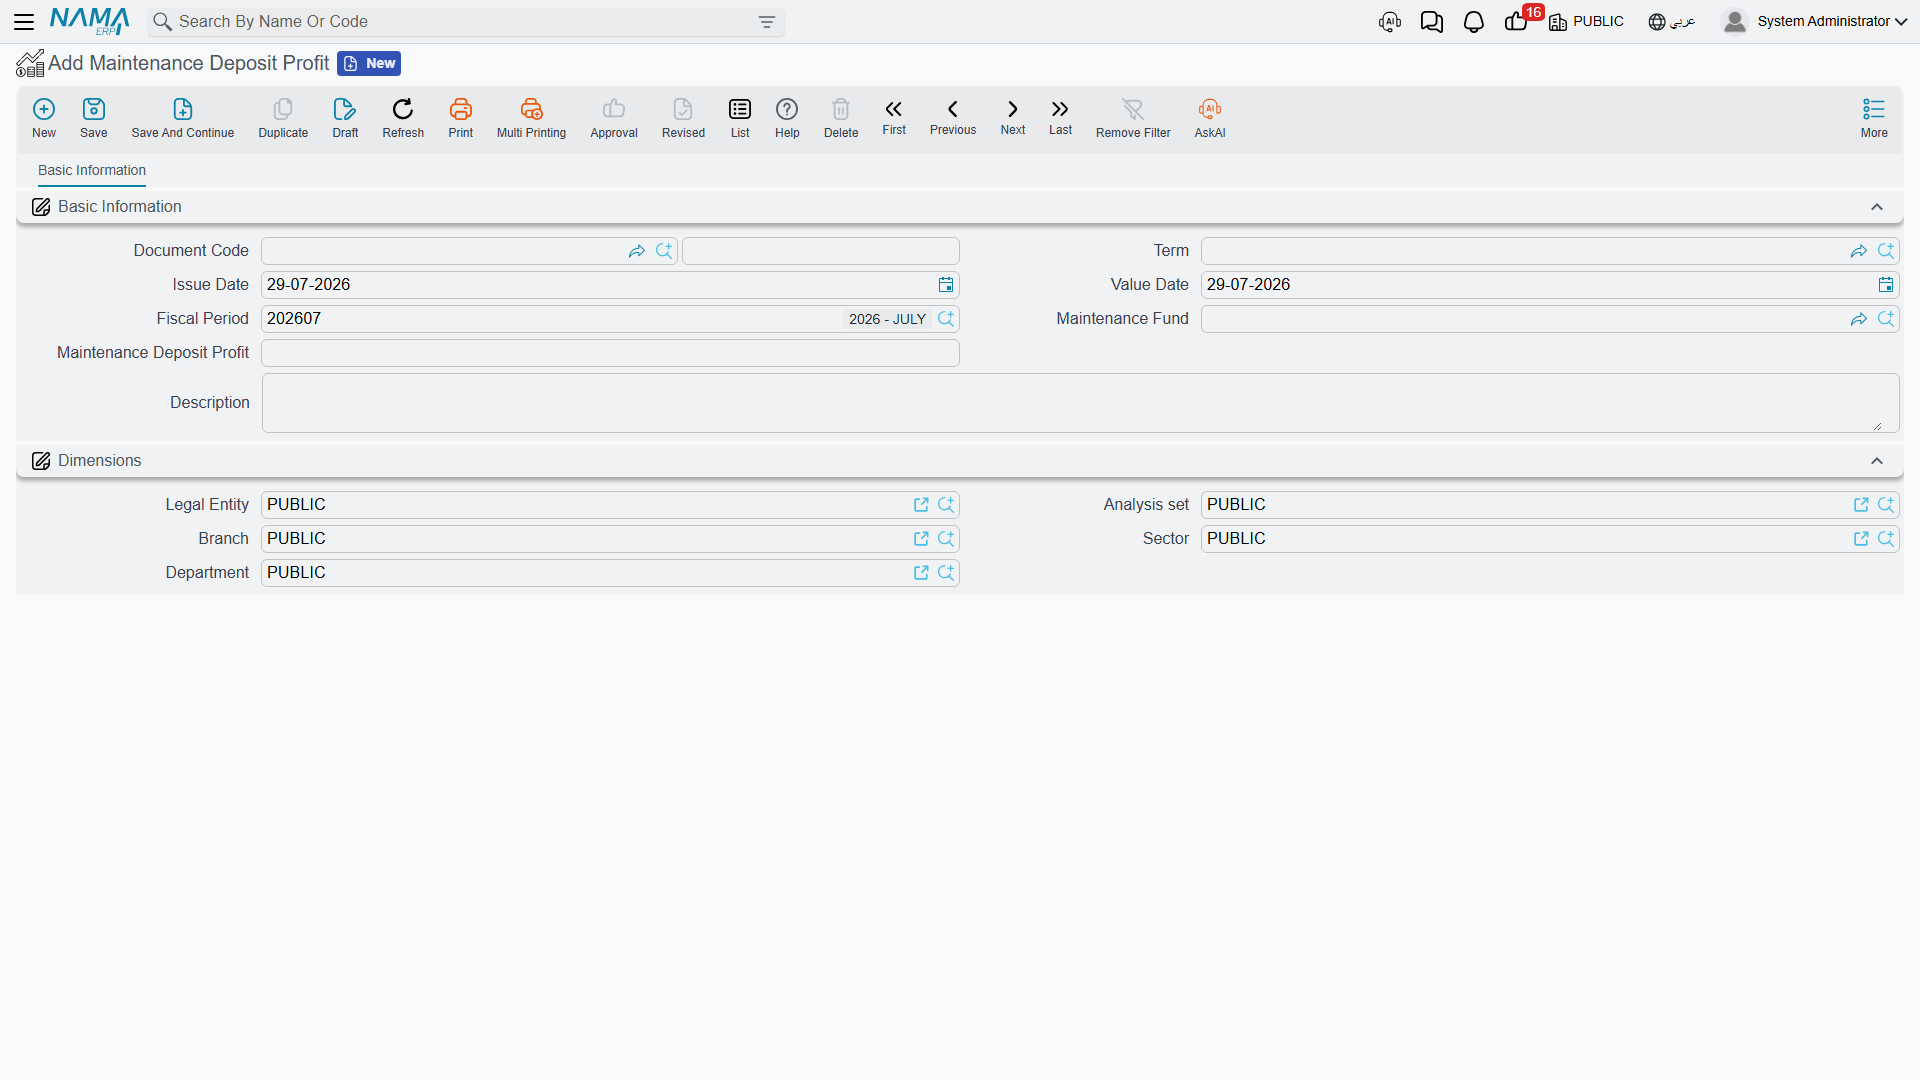Click the Revised toolbar icon
This screenshot has height=1080, width=1920.
tap(683, 117)
